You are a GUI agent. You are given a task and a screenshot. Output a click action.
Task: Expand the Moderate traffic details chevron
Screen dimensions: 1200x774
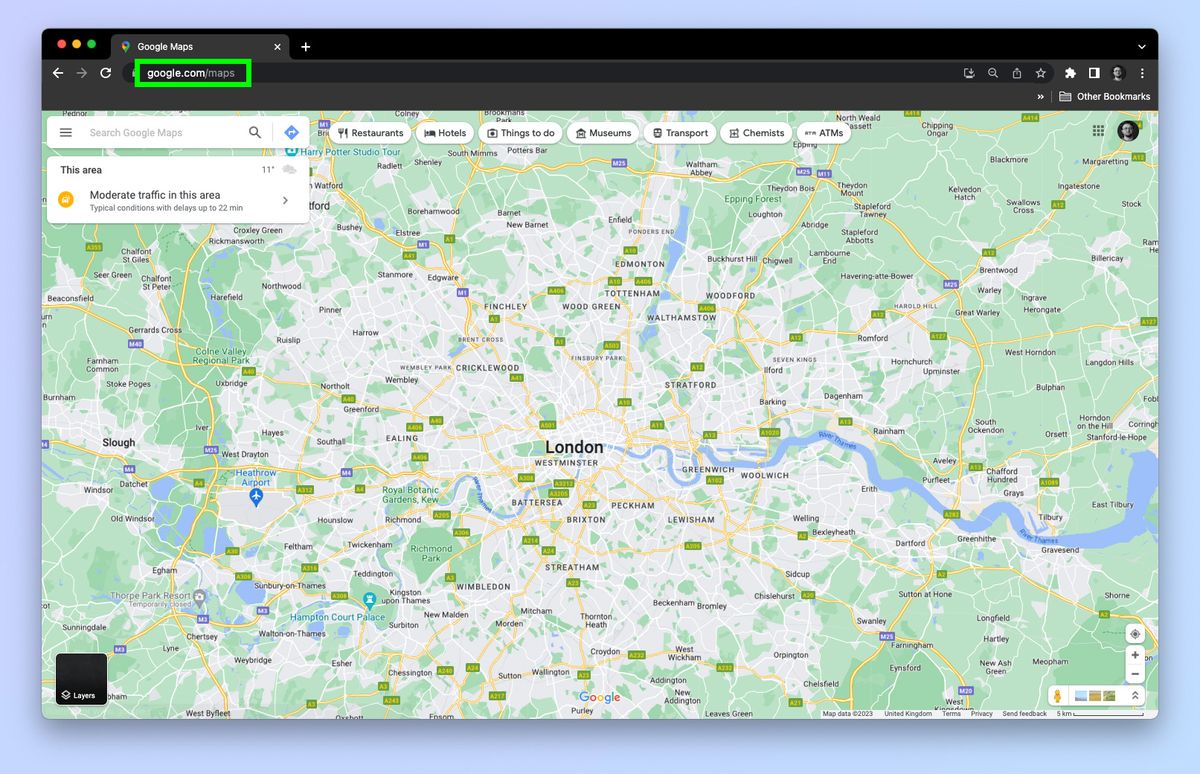point(285,199)
